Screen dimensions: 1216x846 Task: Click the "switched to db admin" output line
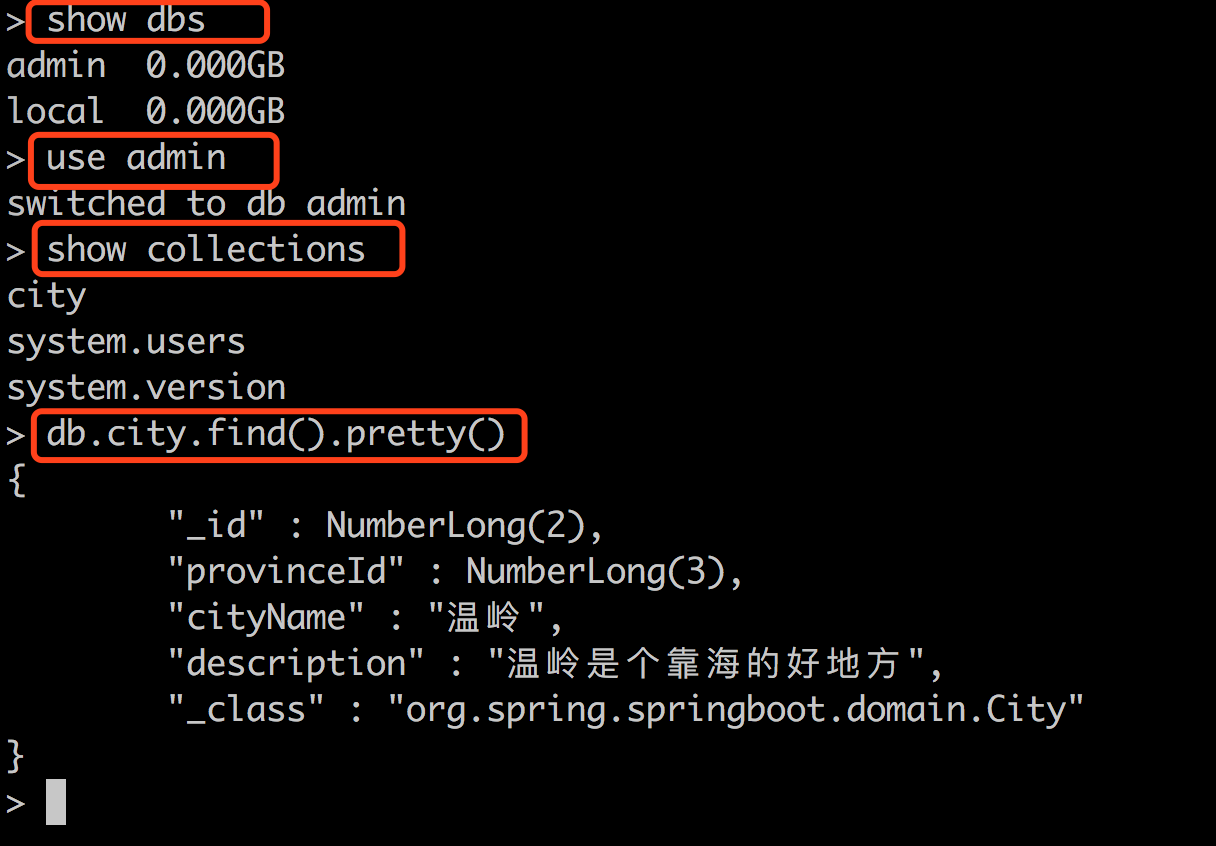206,204
